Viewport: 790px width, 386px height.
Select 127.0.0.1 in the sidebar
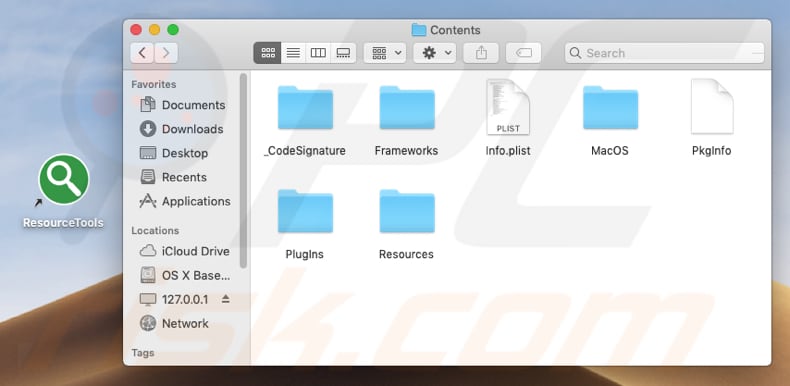coord(174,299)
